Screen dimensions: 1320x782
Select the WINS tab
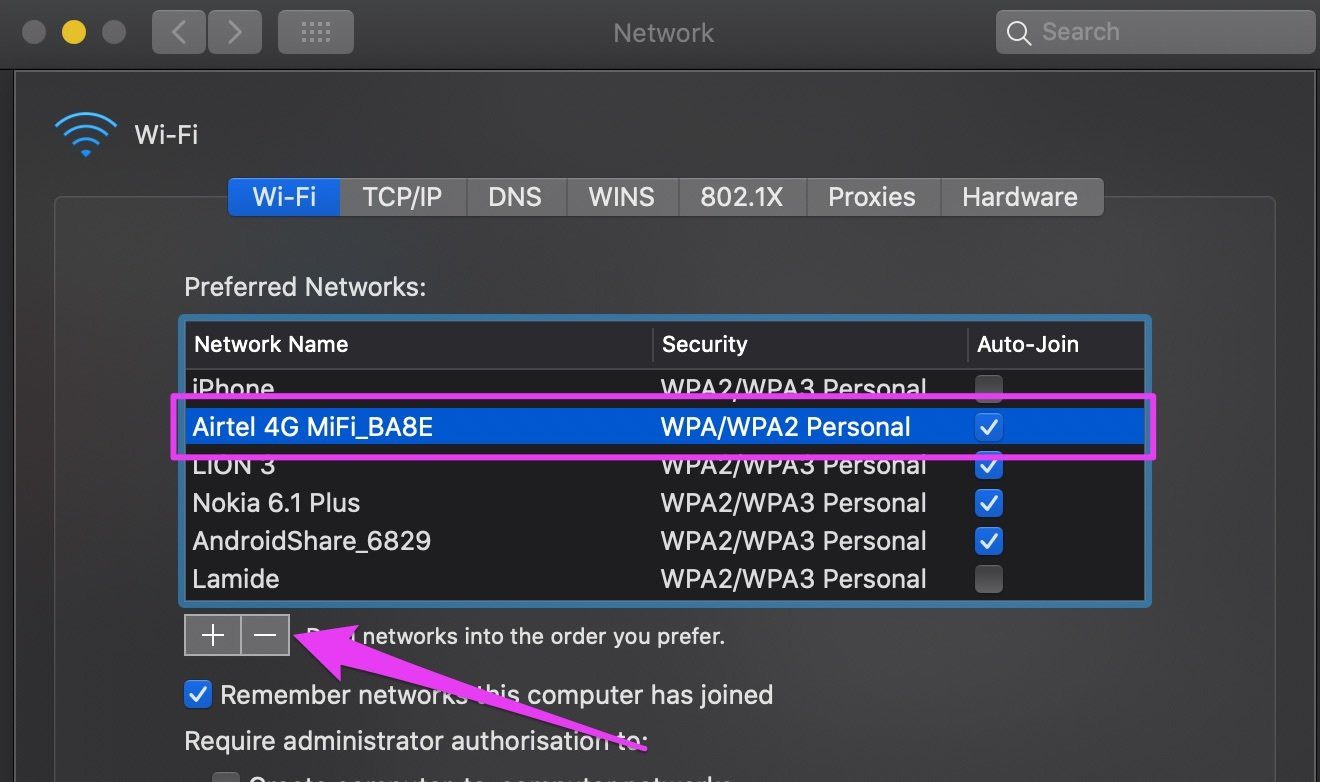[x=622, y=197]
